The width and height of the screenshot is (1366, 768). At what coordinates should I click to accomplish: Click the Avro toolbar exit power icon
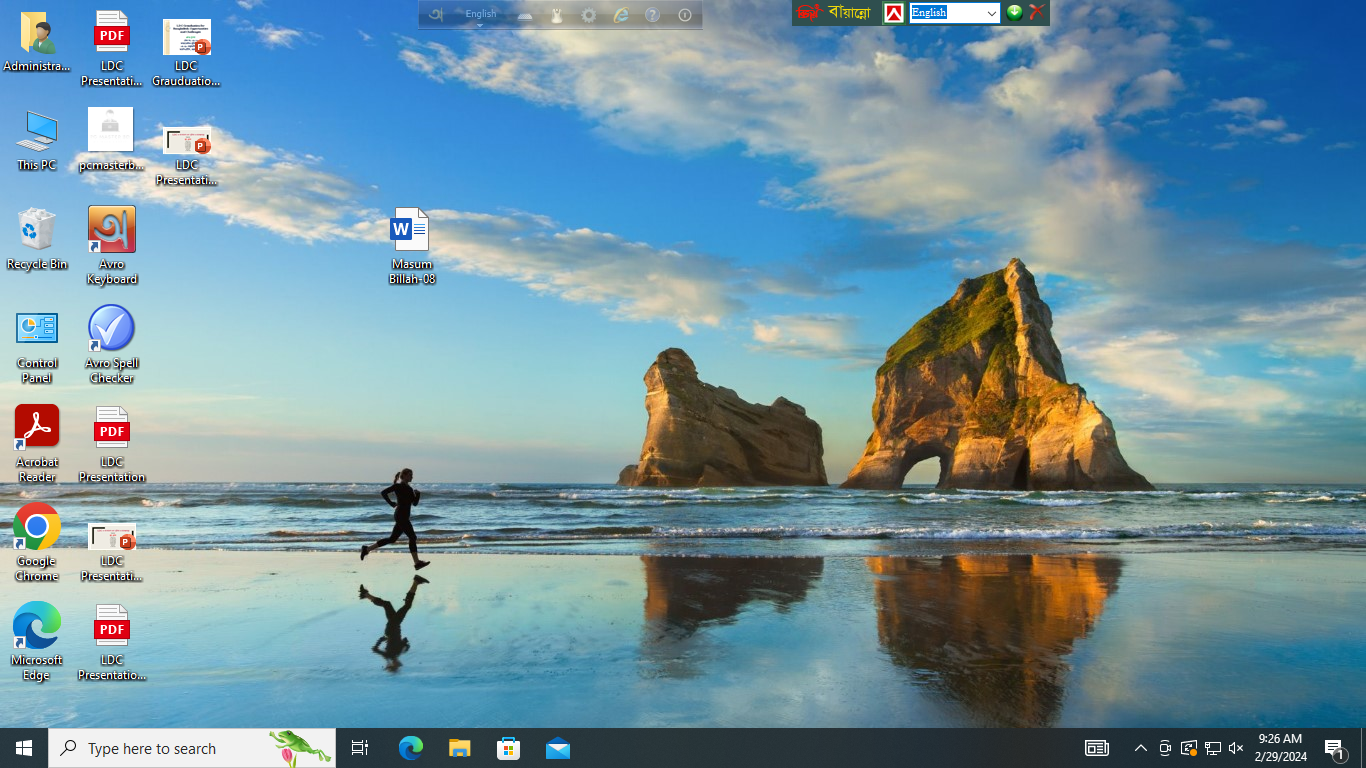point(685,15)
